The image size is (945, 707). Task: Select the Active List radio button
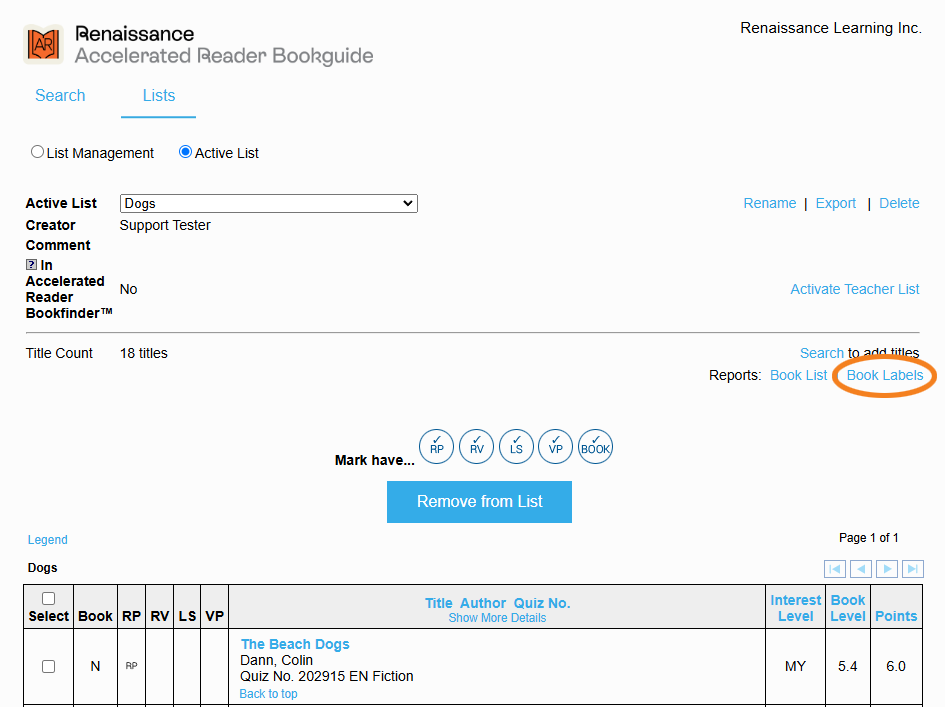[x=186, y=152]
